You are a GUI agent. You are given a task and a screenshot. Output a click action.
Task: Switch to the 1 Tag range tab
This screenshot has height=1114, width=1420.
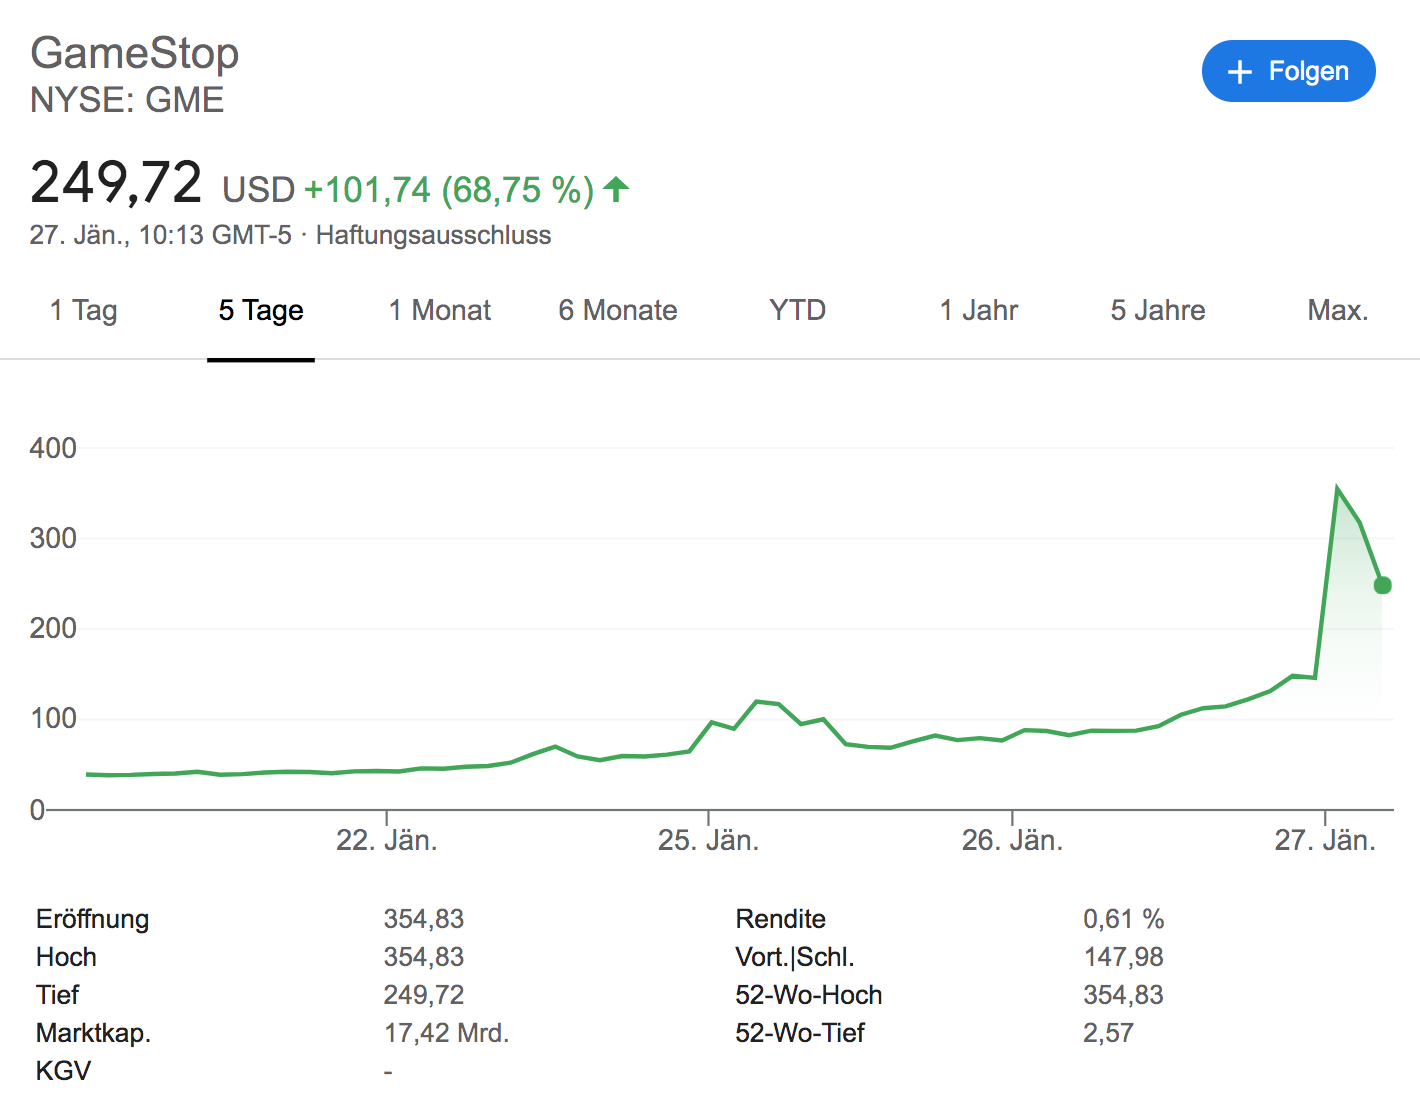(x=84, y=311)
